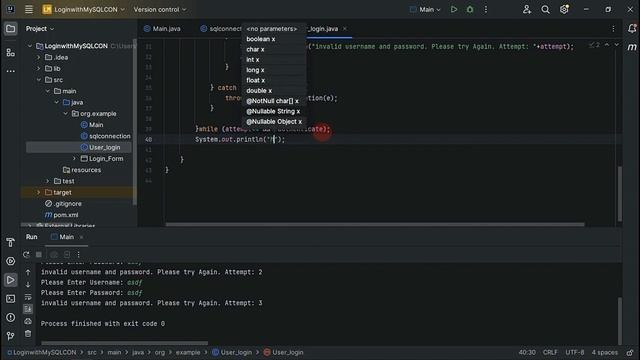
Task: Debug the Main configuration
Action: click(x=470, y=9)
